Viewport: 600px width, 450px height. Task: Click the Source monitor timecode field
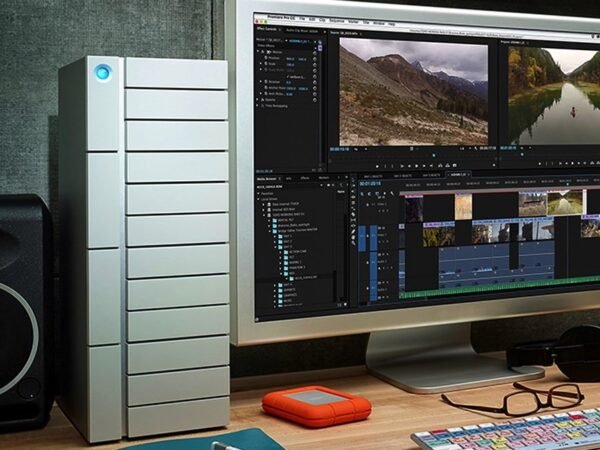(x=339, y=149)
